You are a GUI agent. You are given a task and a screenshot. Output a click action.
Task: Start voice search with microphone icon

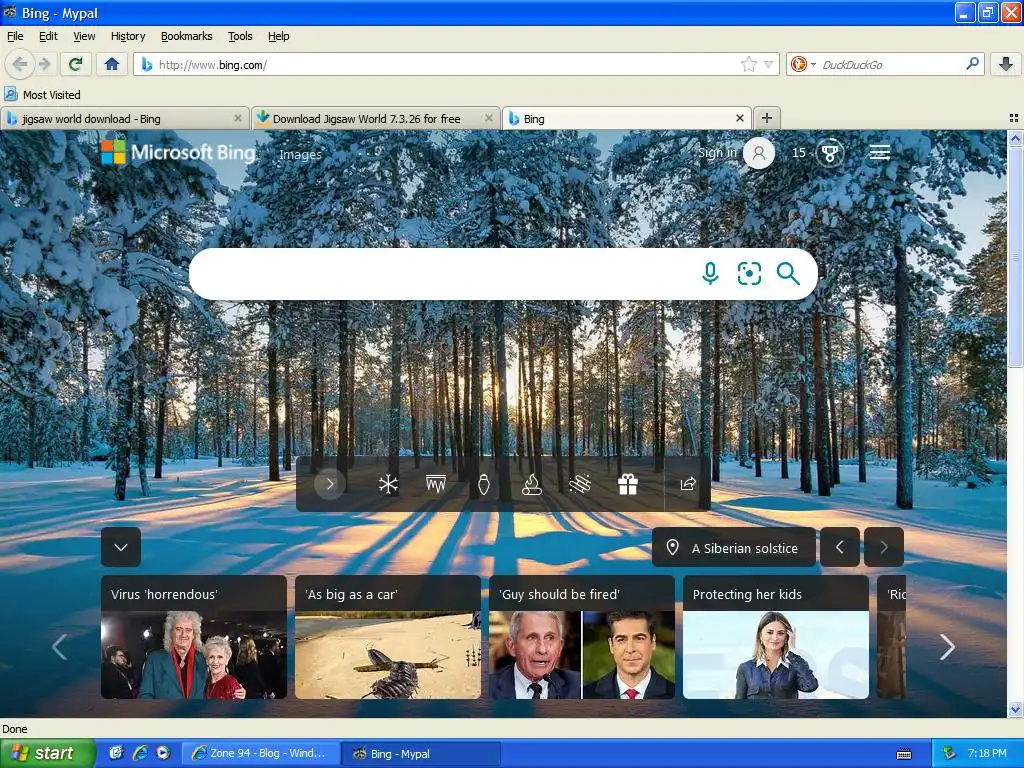tap(710, 274)
